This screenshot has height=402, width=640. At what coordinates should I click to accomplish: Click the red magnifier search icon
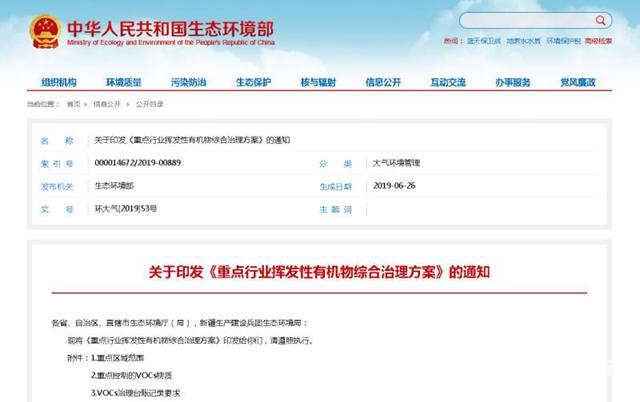coord(600,20)
